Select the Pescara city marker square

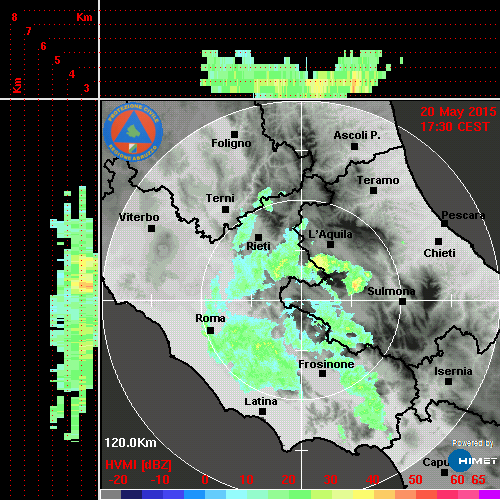pos(444,223)
